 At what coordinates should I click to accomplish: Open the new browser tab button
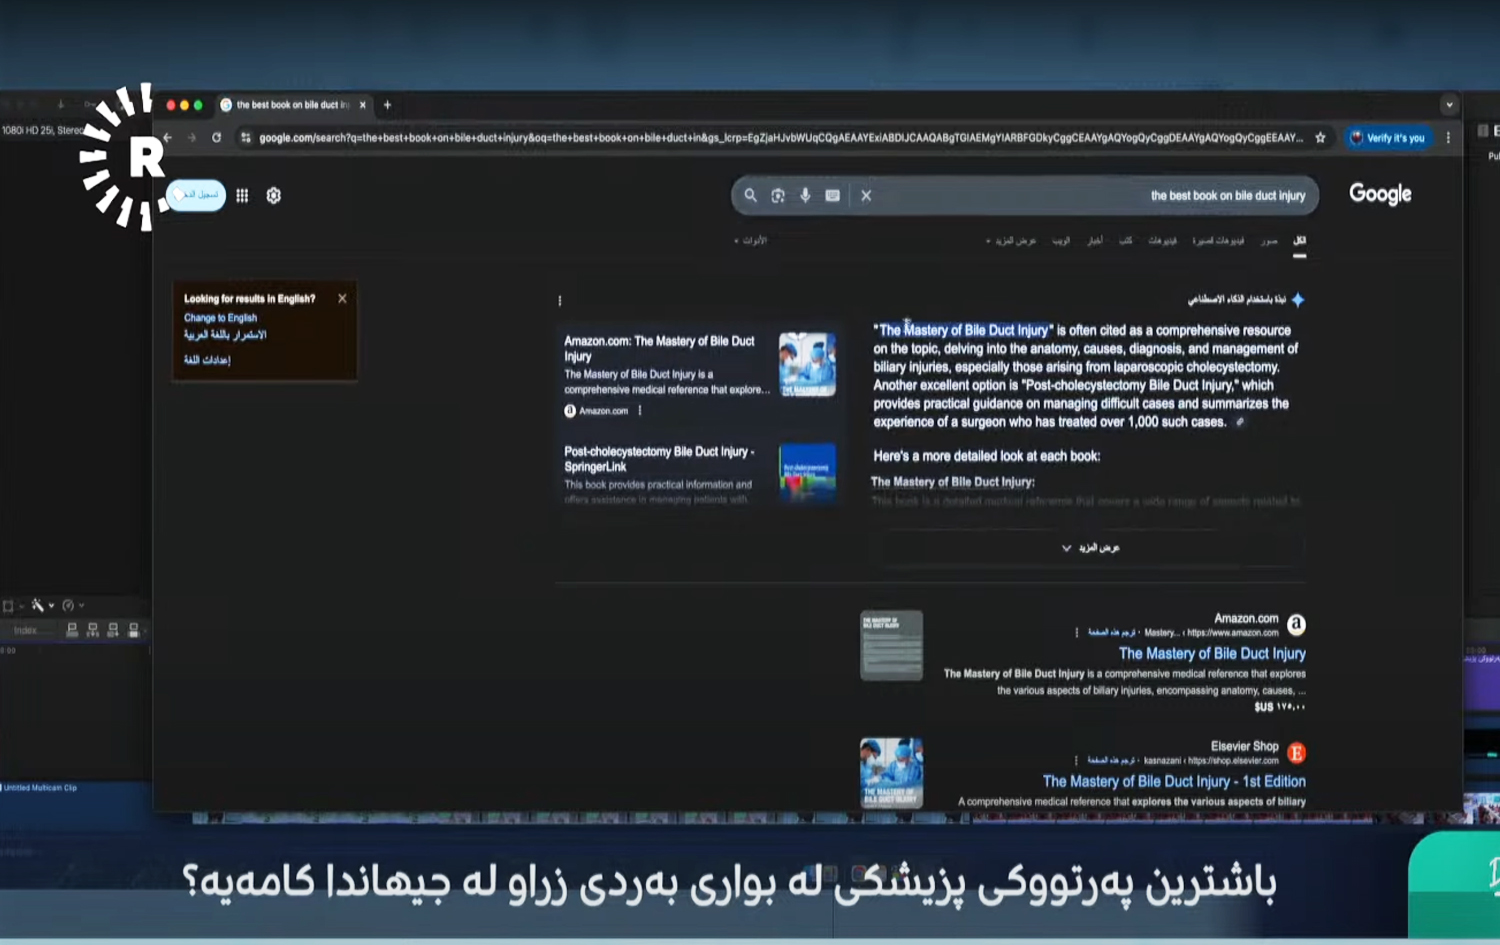click(388, 105)
